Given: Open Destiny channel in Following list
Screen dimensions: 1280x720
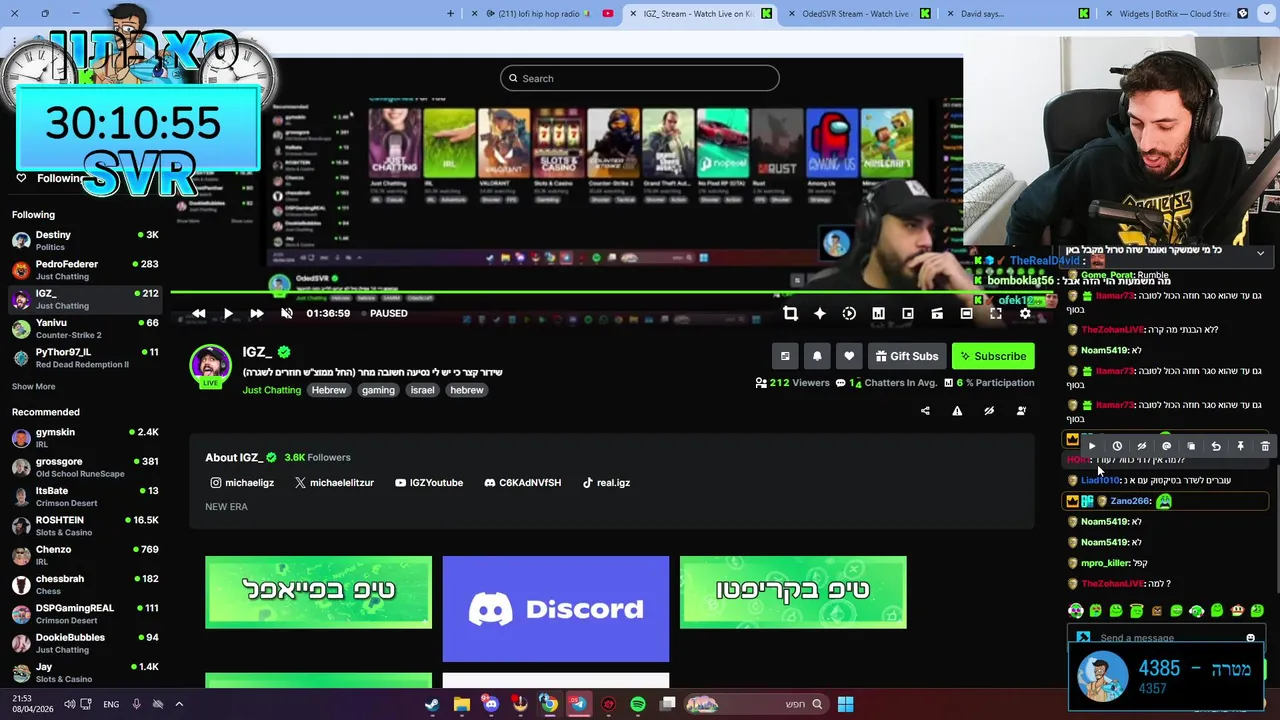Looking at the screenshot, I should 85,241.
